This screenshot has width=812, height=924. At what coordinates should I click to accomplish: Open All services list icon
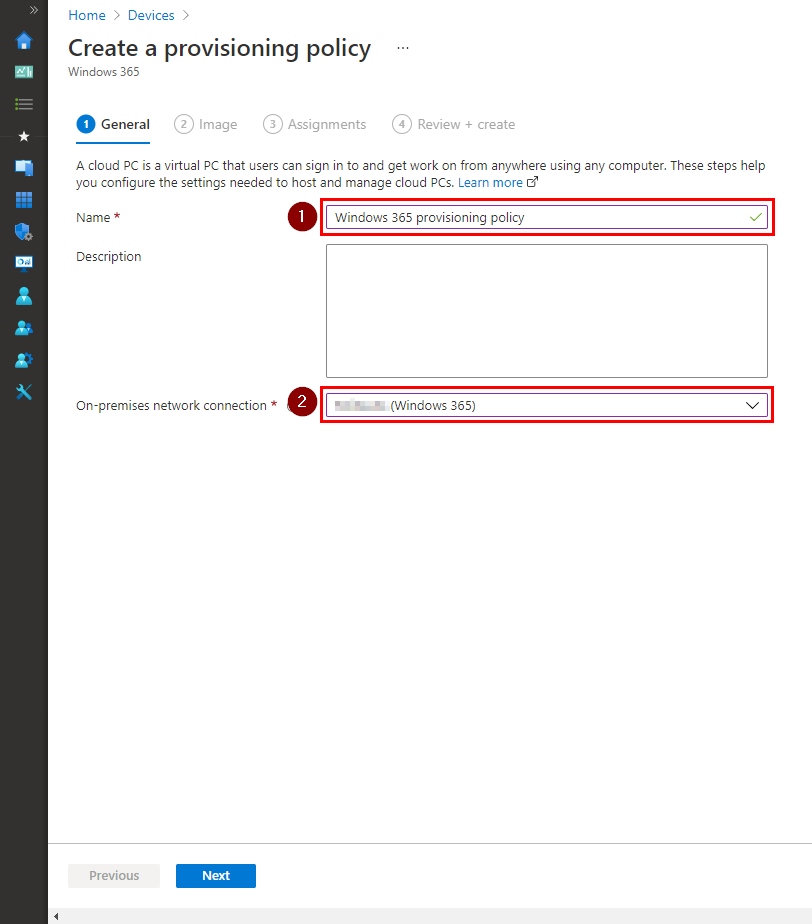pos(24,104)
